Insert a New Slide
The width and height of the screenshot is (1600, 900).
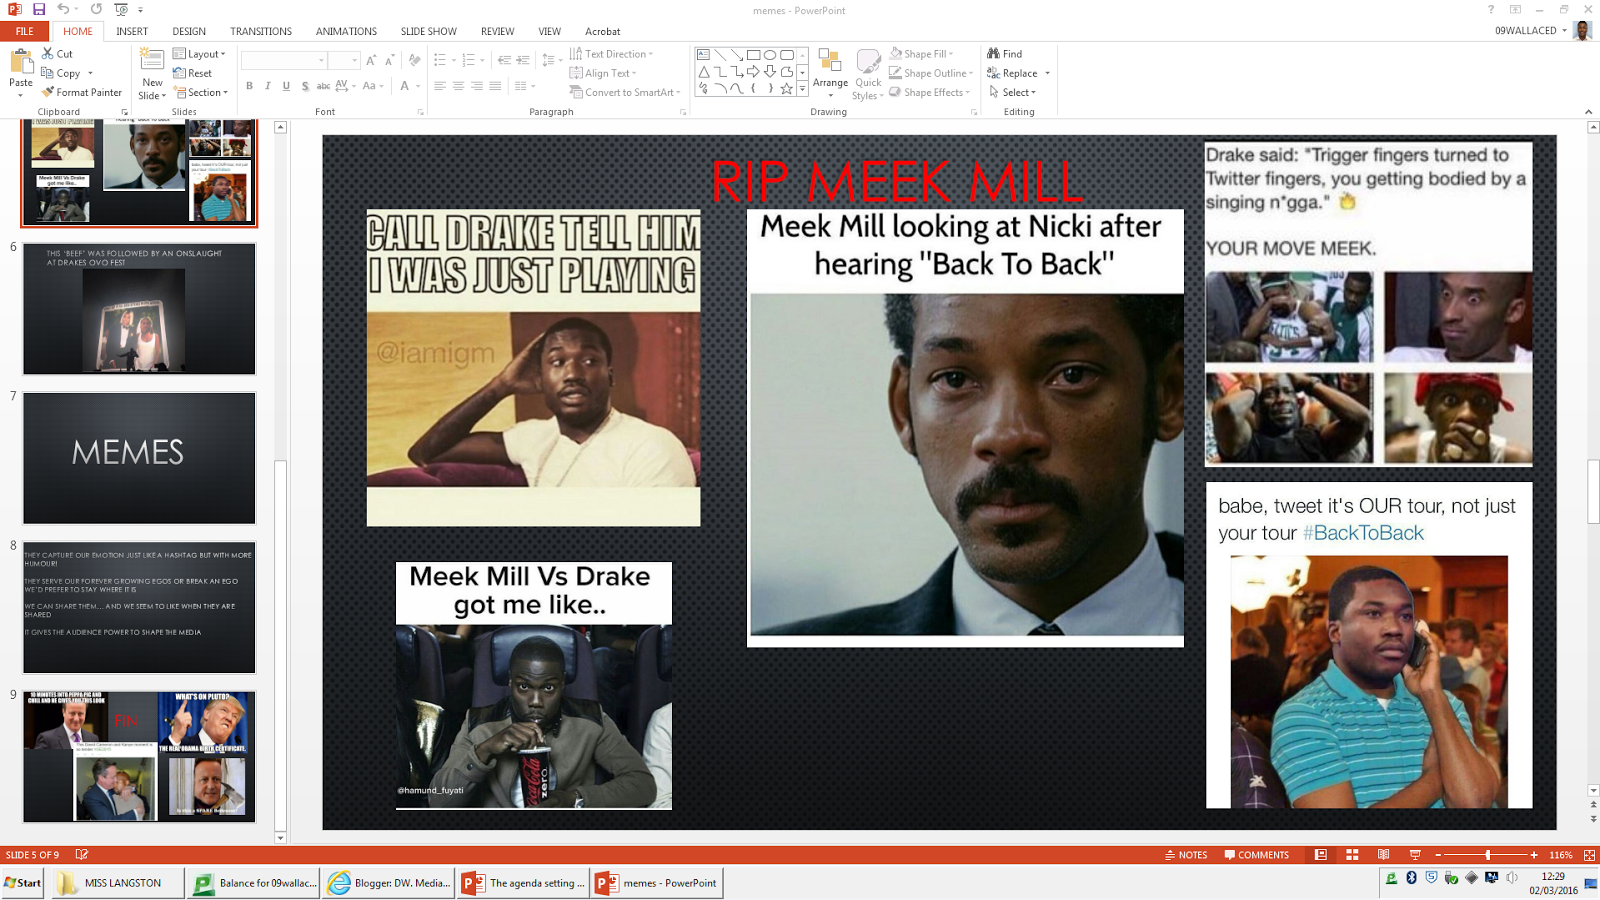tap(152, 73)
